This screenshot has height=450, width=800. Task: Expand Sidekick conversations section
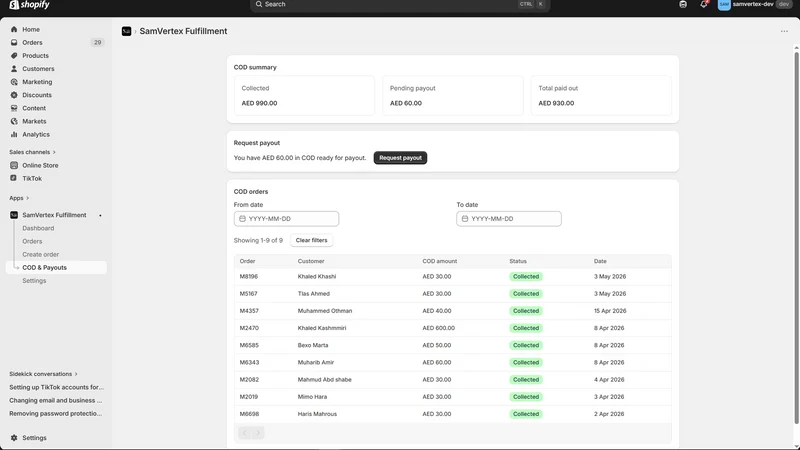pos(43,374)
